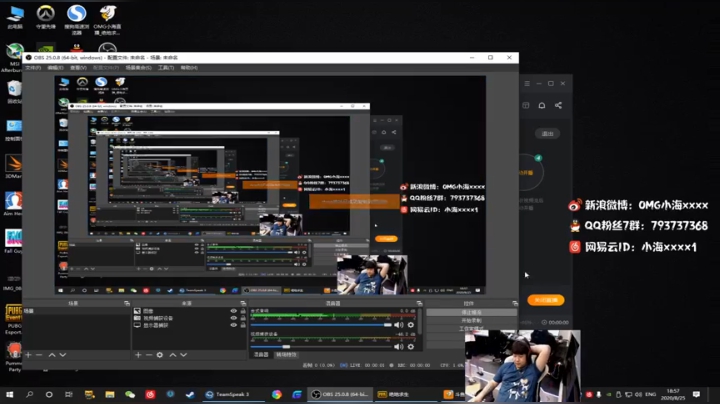Lock the 图像 source
Viewport: 720px width, 404px height.
243,311
